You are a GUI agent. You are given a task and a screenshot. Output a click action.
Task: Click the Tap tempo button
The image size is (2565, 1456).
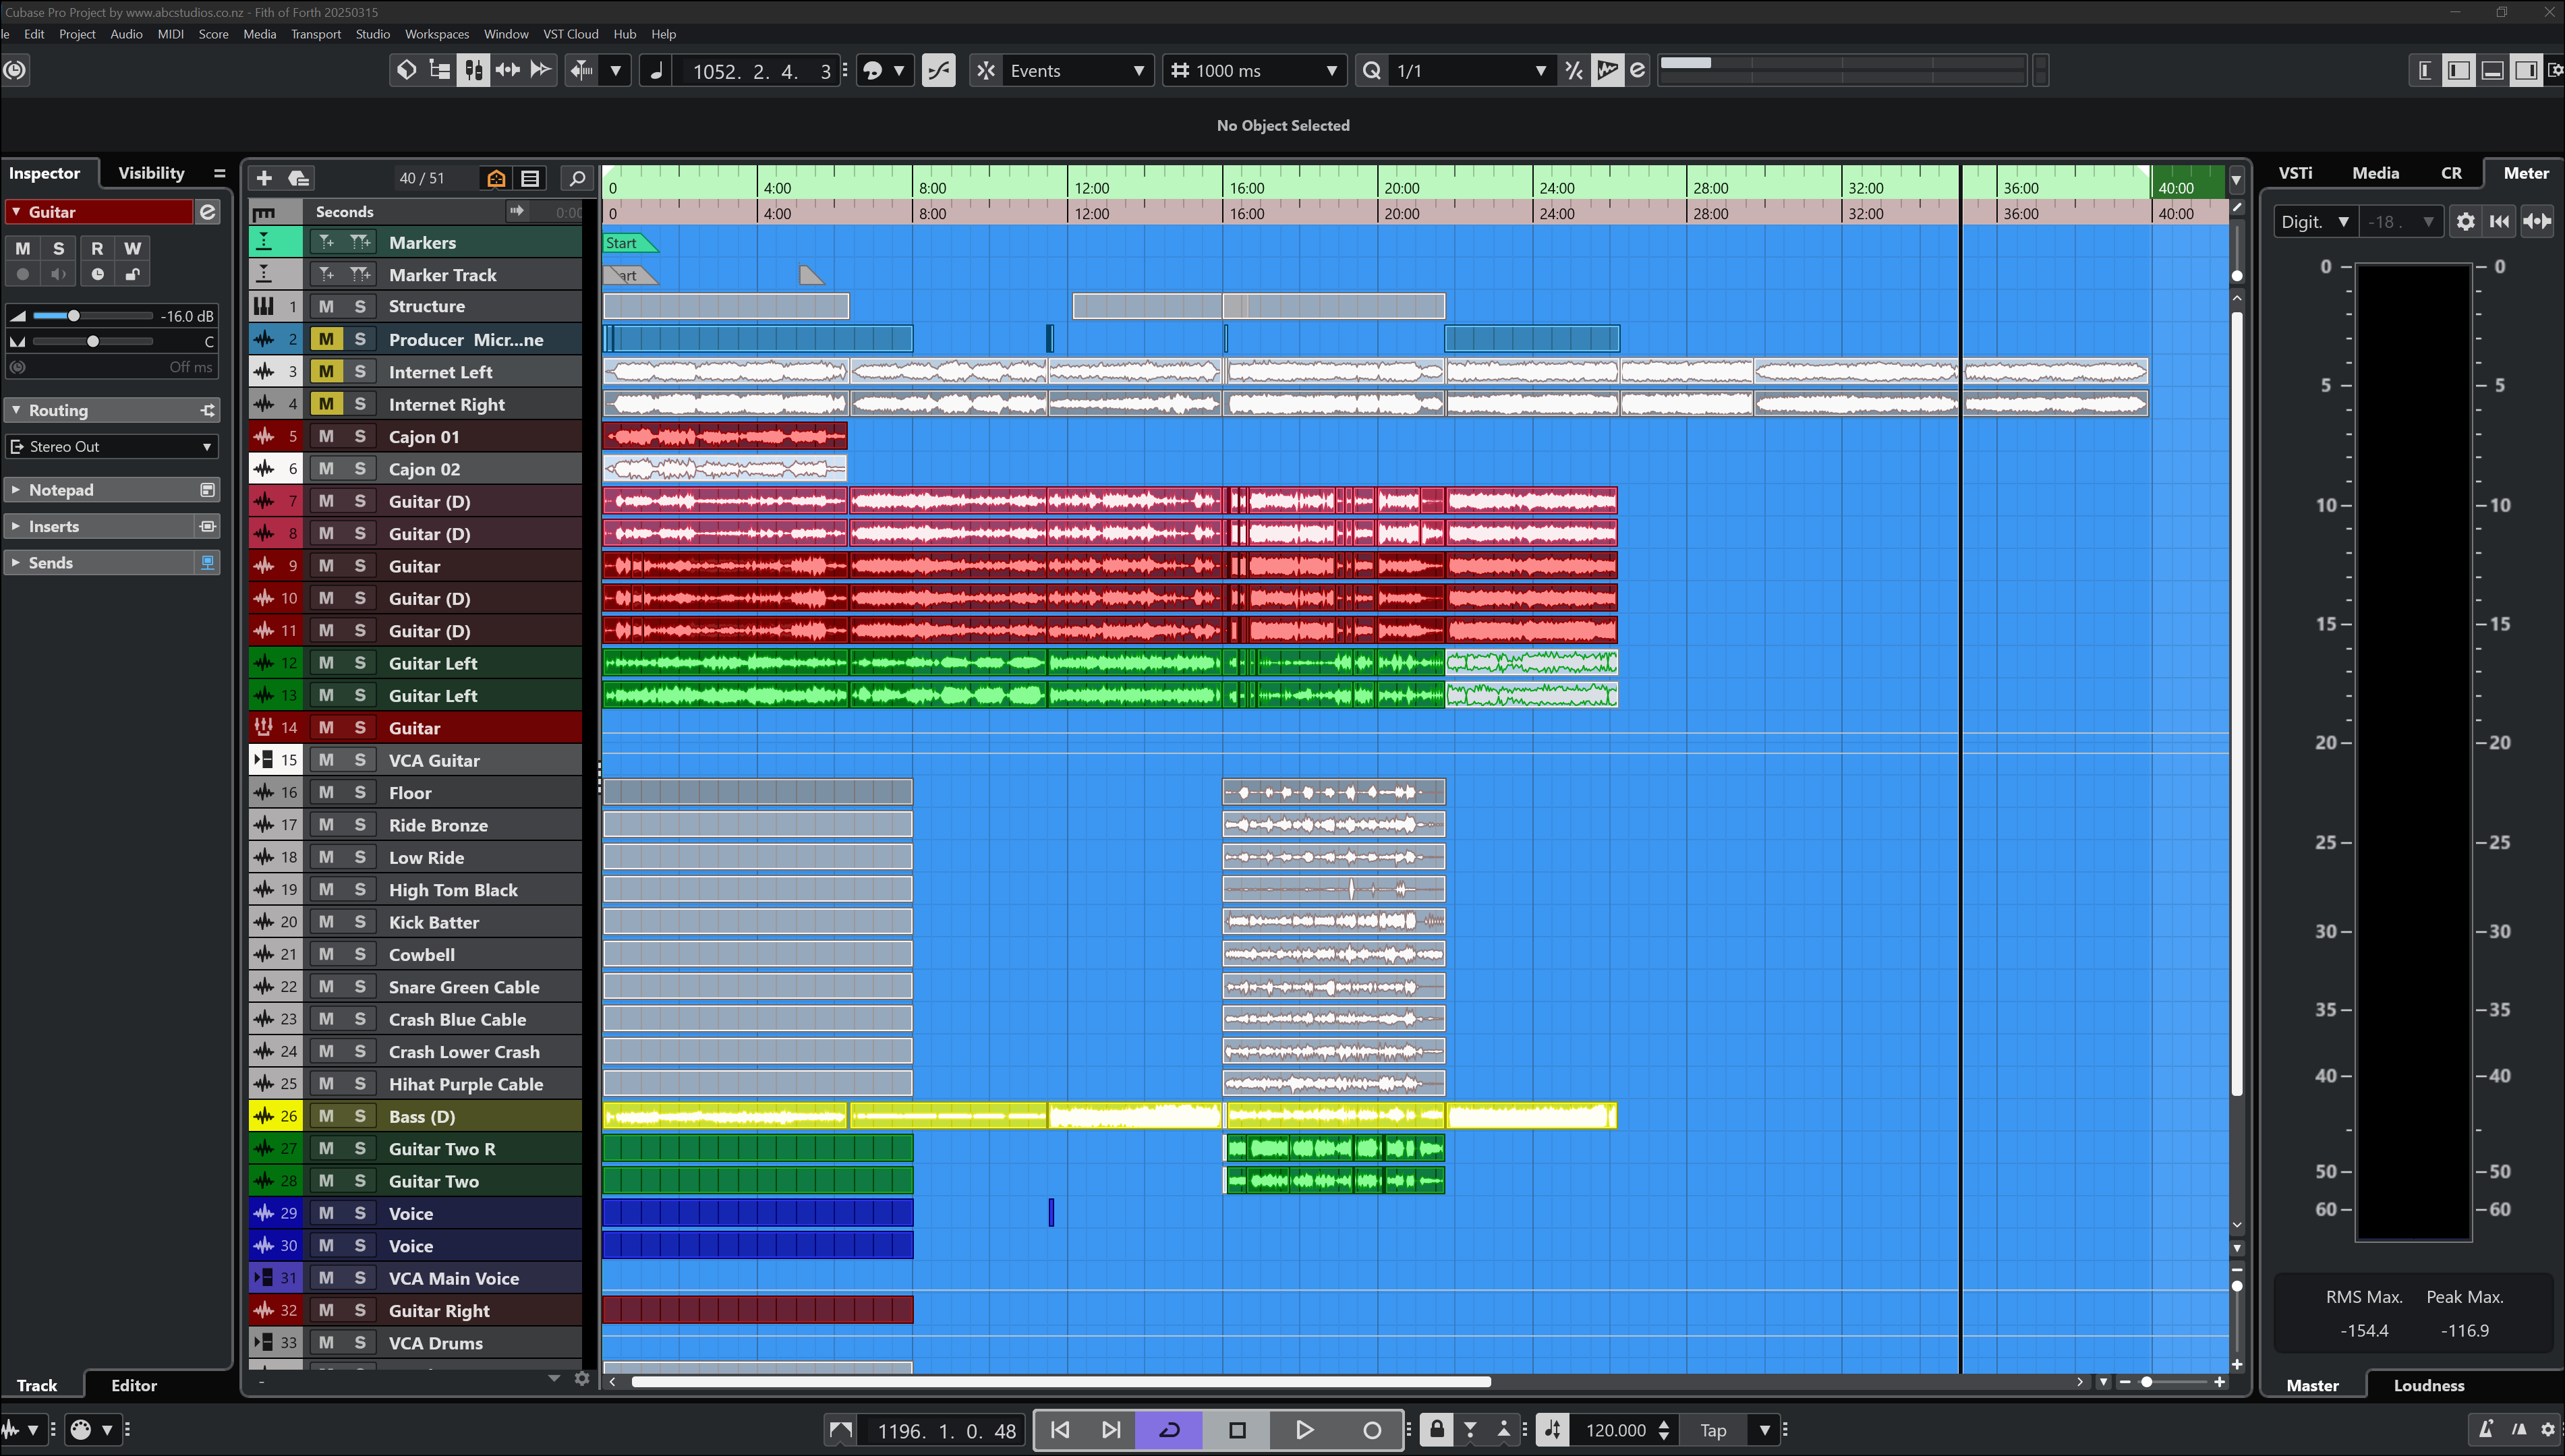(1712, 1430)
